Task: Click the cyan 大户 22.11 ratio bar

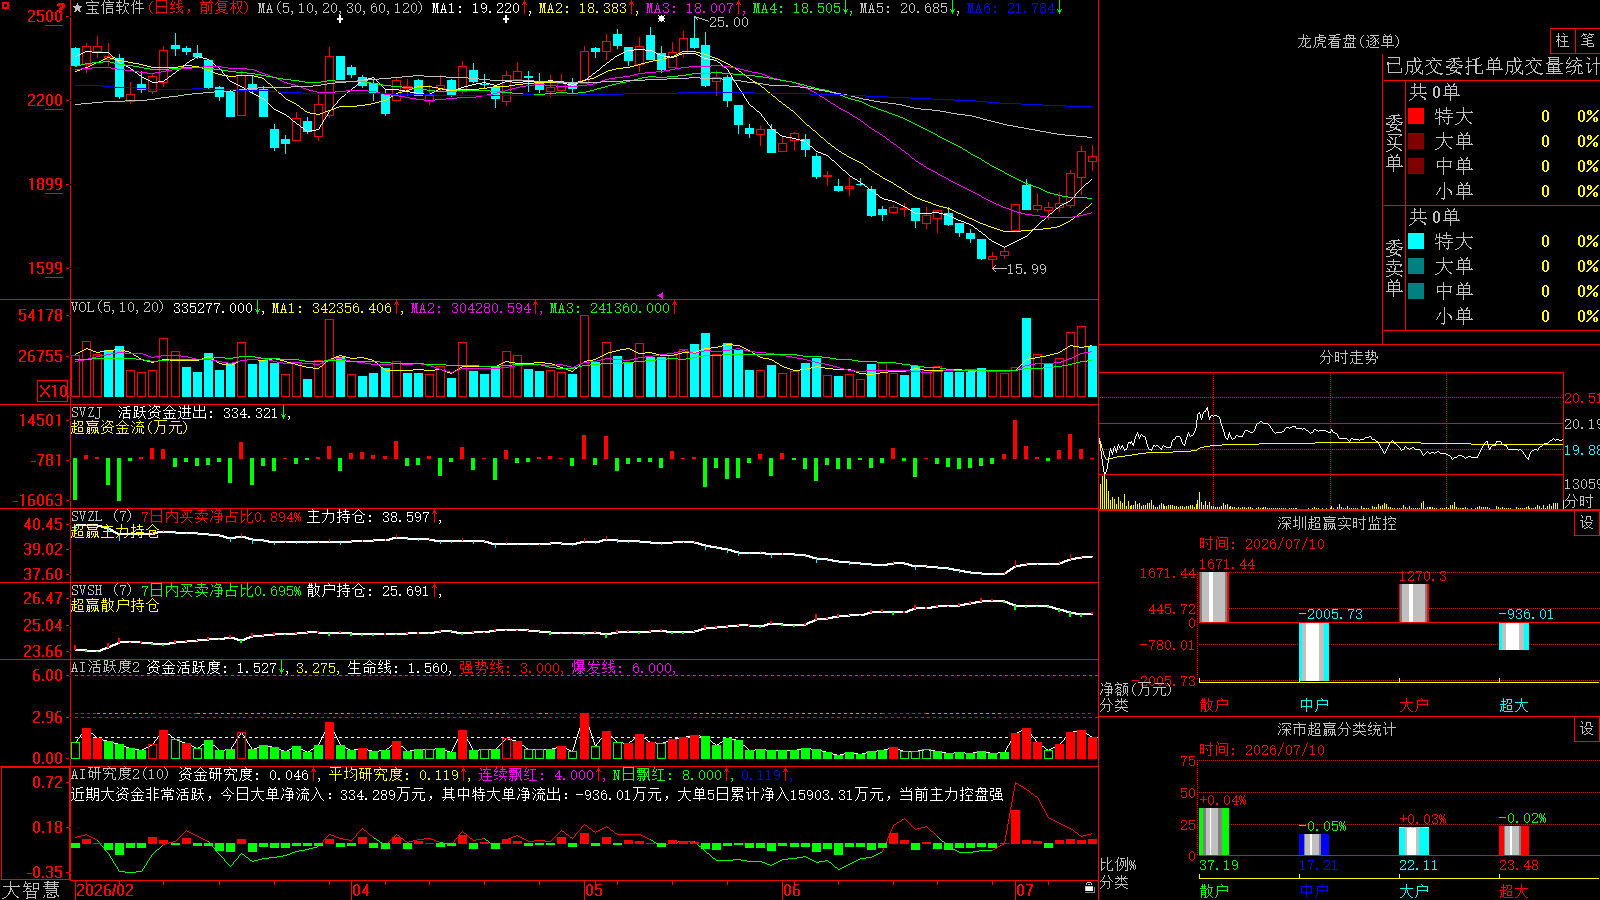Action: pyautogui.click(x=1414, y=842)
